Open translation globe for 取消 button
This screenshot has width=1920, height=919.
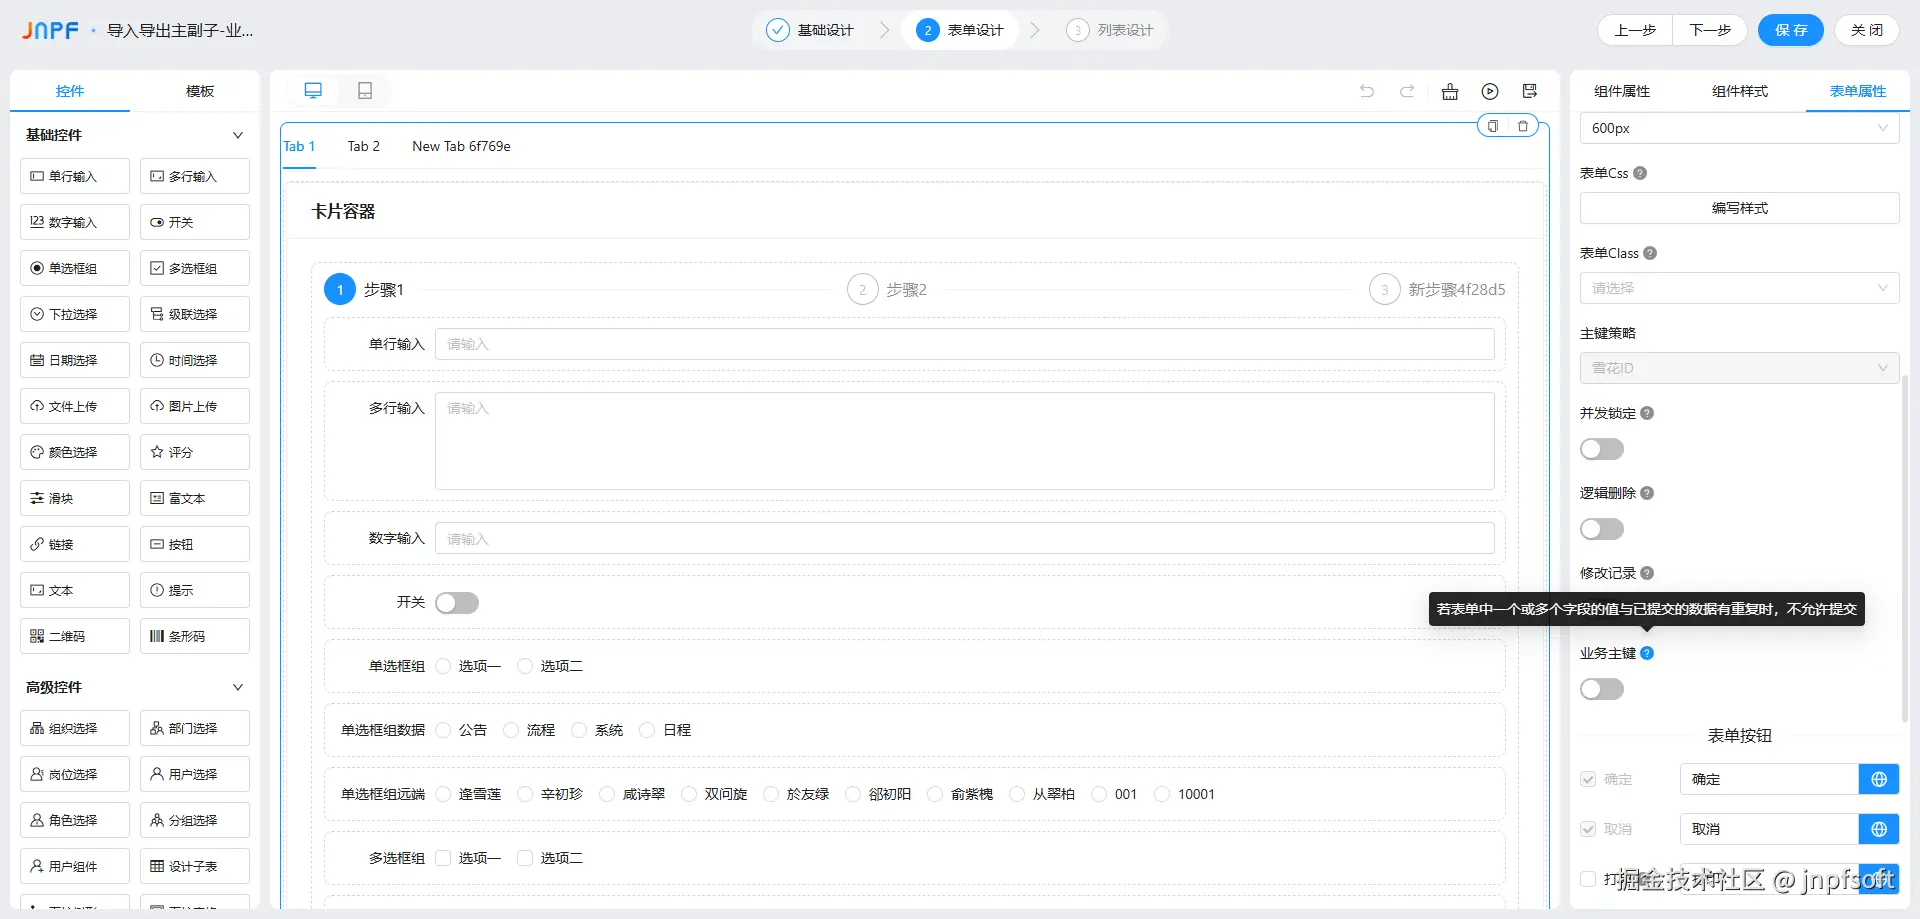pyautogui.click(x=1879, y=829)
